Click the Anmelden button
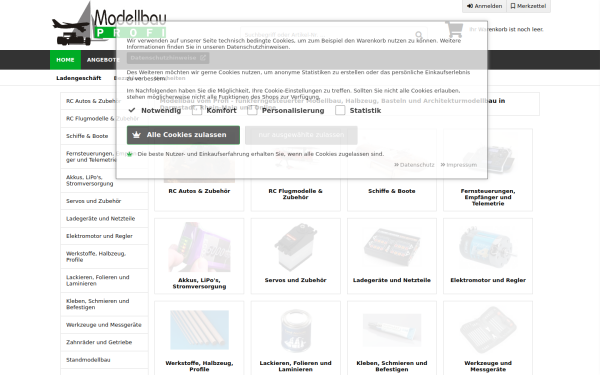Screen dimensions: 600x375 point(484,6)
